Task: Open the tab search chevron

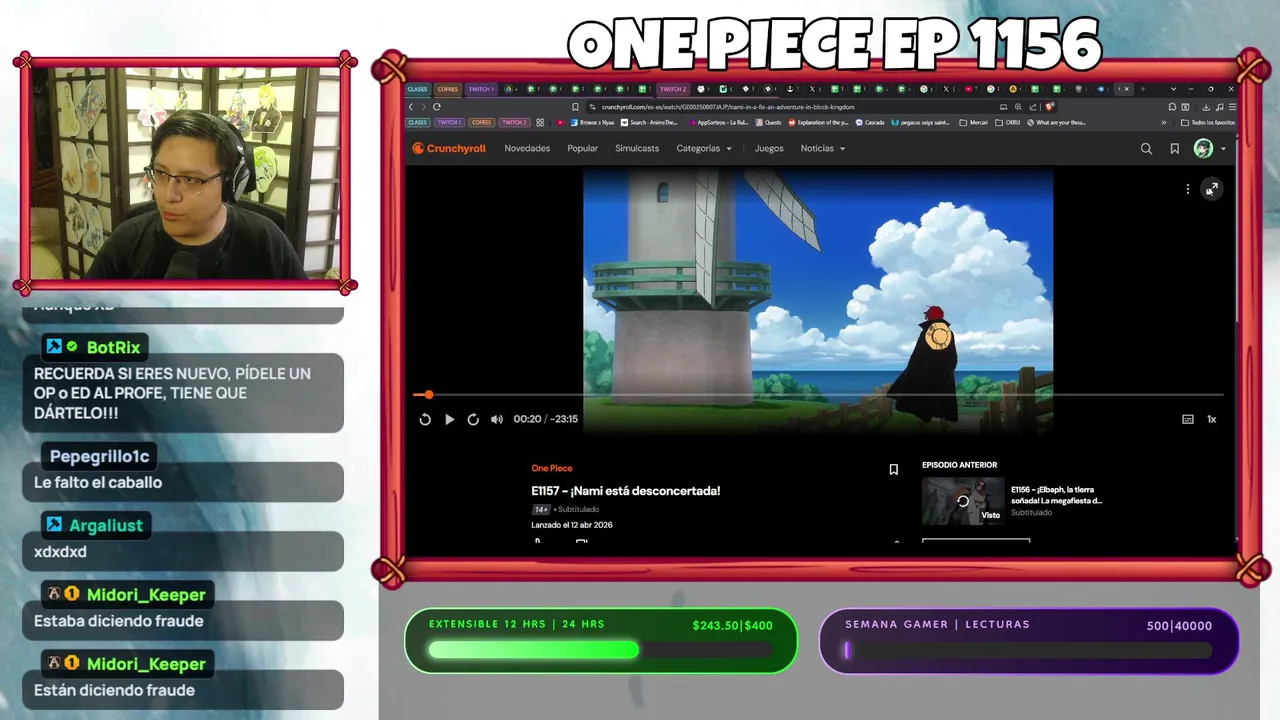Action: [x=1173, y=89]
